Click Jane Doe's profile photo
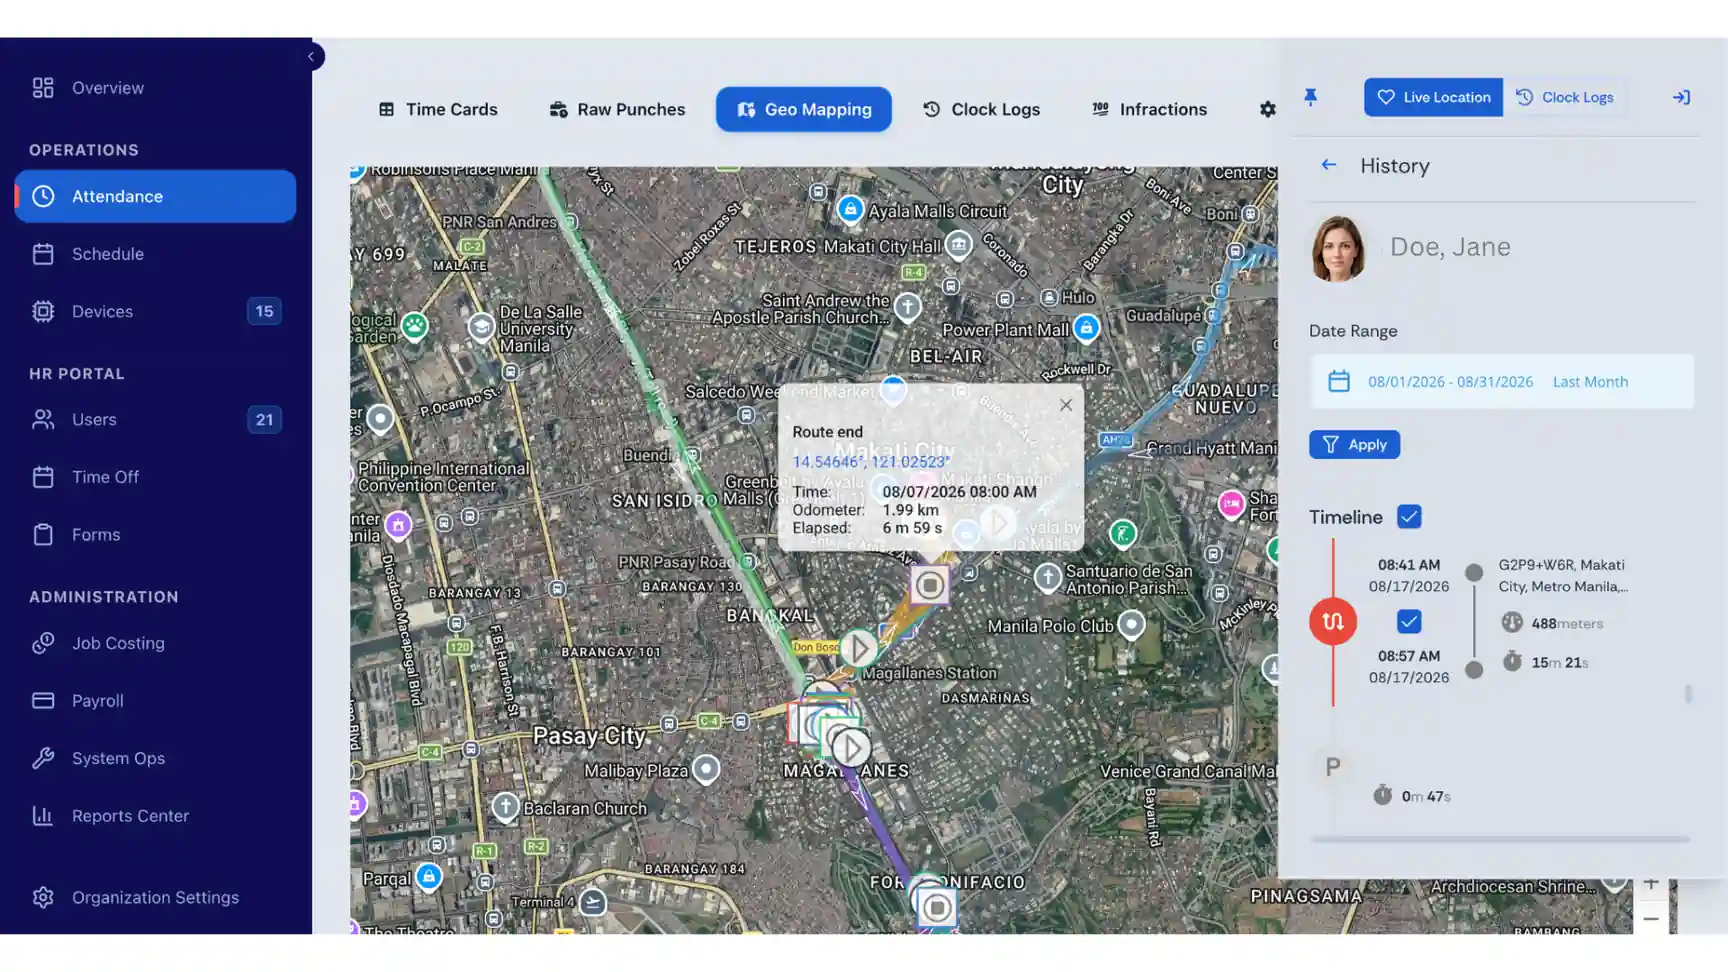Viewport: 1728px width, 972px height. click(1338, 248)
